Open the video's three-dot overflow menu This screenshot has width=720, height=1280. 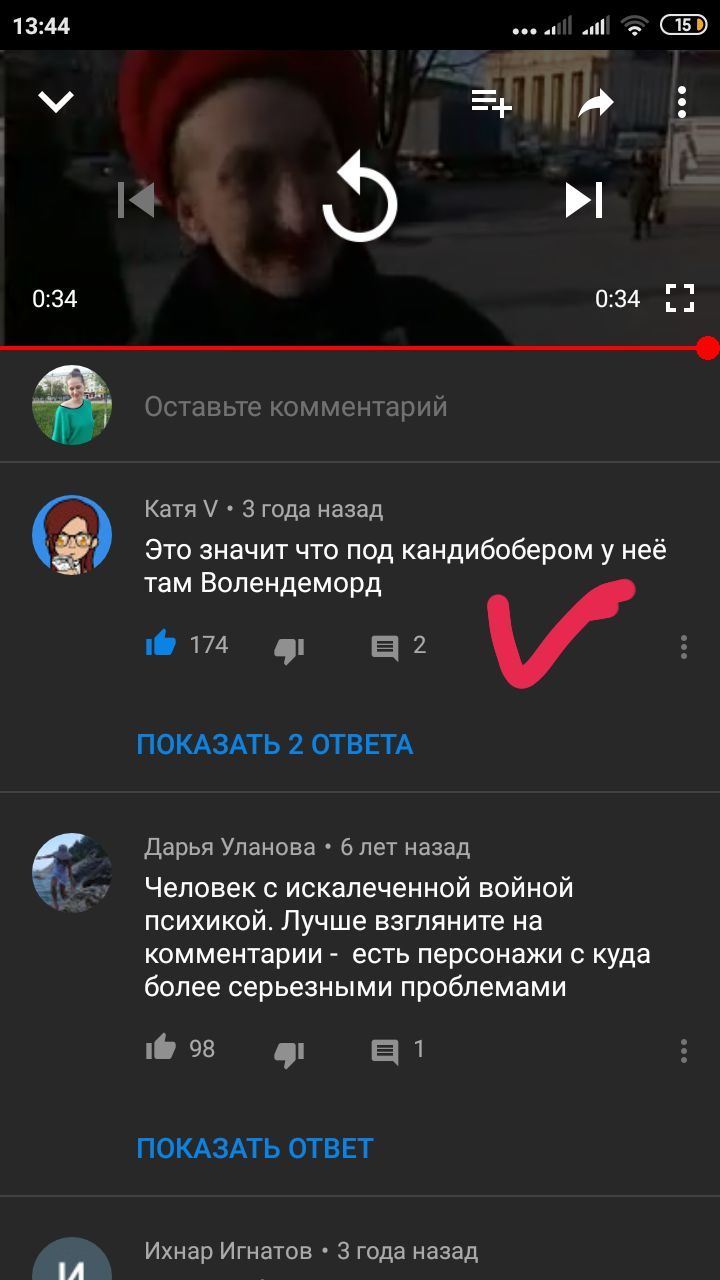point(681,101)
